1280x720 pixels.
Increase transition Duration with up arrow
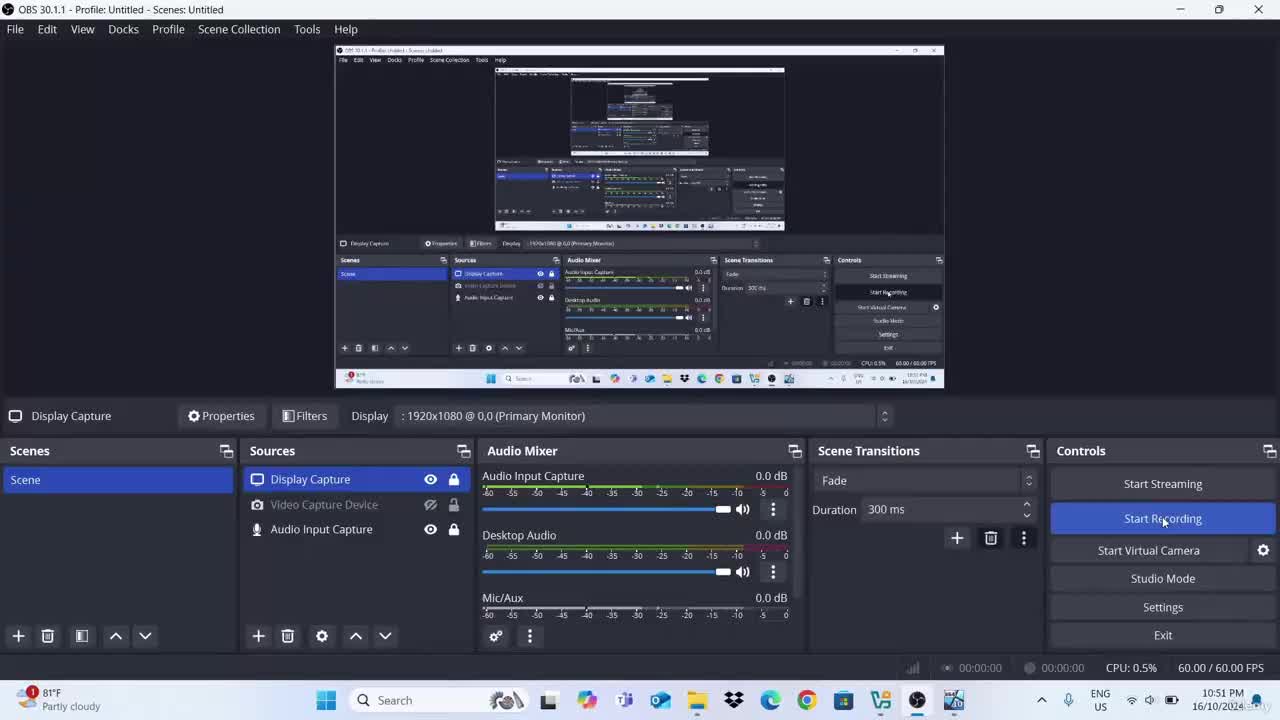1027,505
